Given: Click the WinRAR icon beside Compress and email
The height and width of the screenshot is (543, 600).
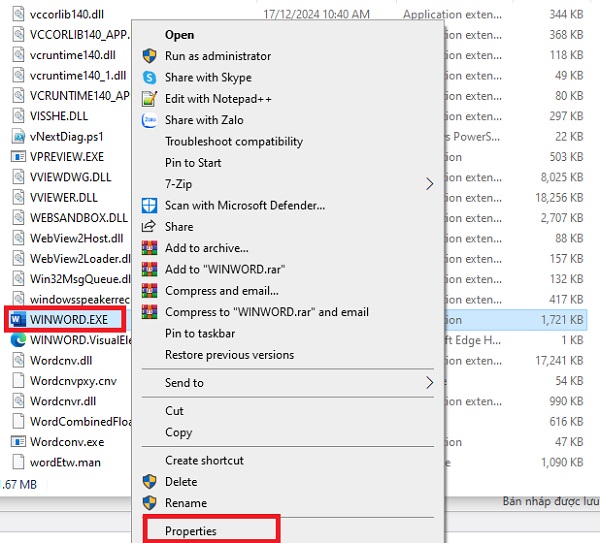Looking at the screenshot, I should 149,291.
